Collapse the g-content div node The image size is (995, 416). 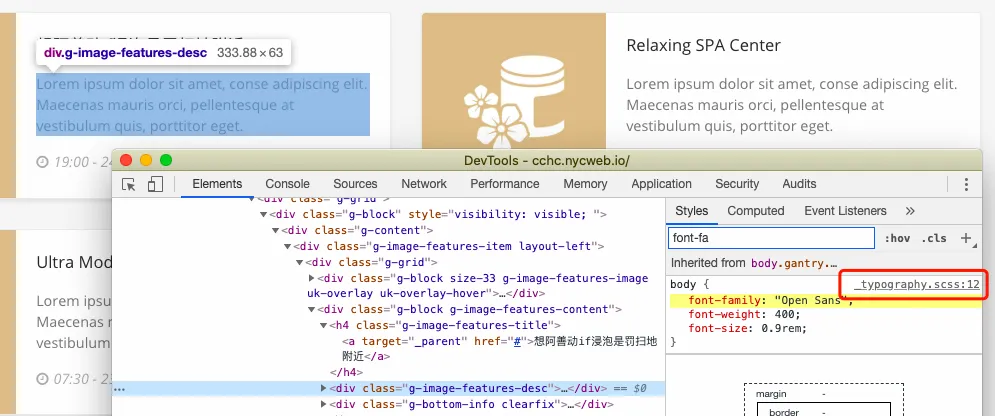tap(275, 230)
